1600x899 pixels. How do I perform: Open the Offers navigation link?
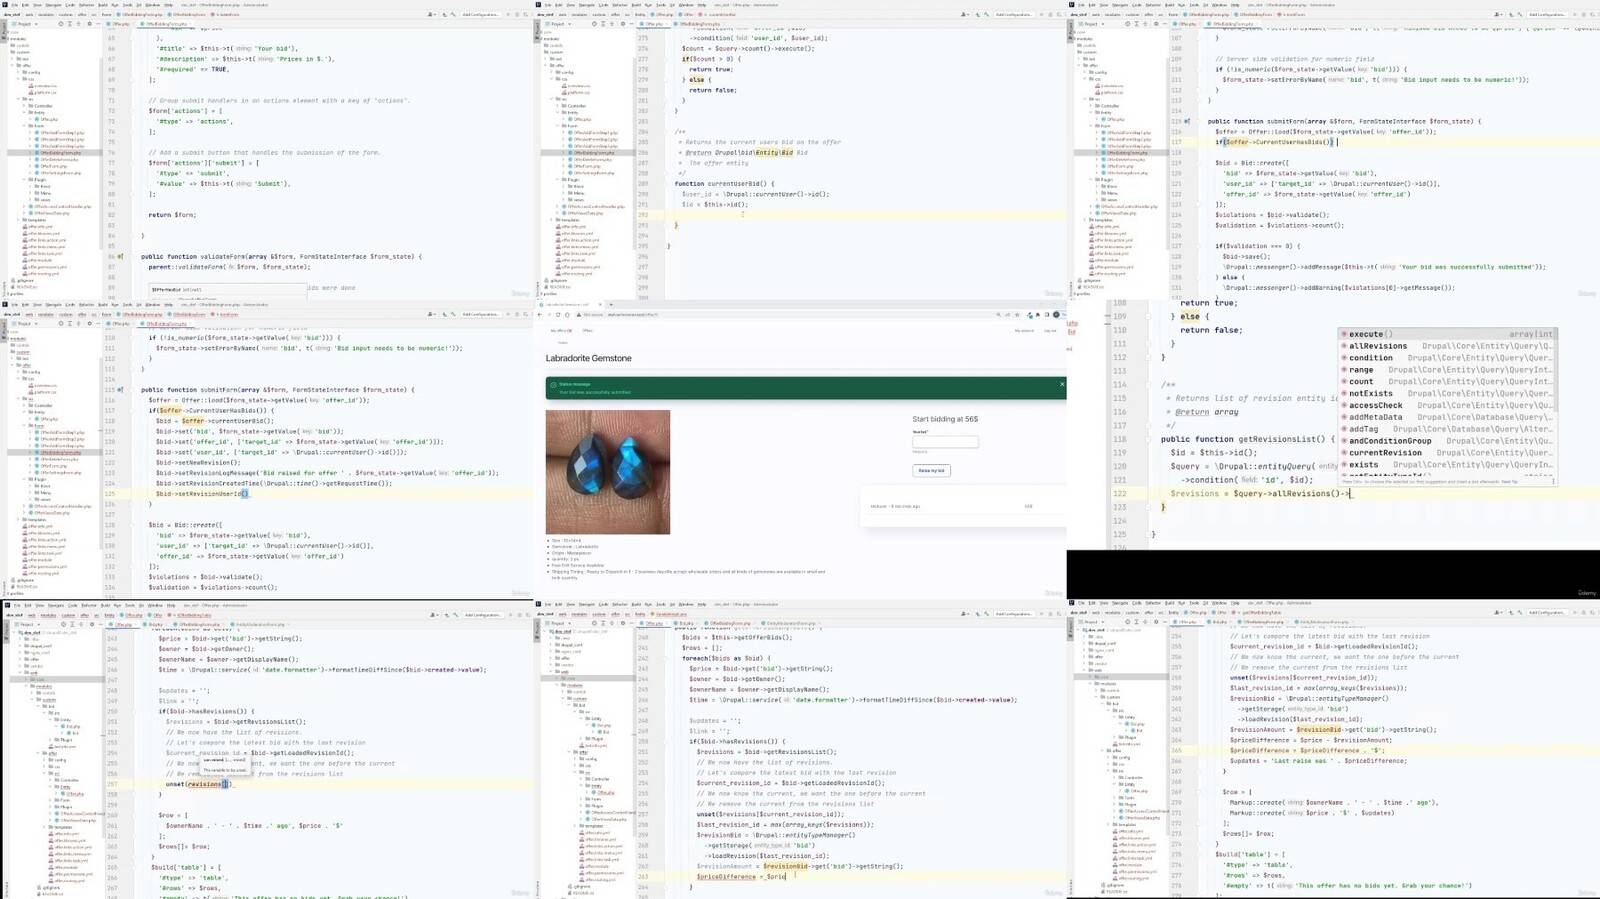click(587, 331)
